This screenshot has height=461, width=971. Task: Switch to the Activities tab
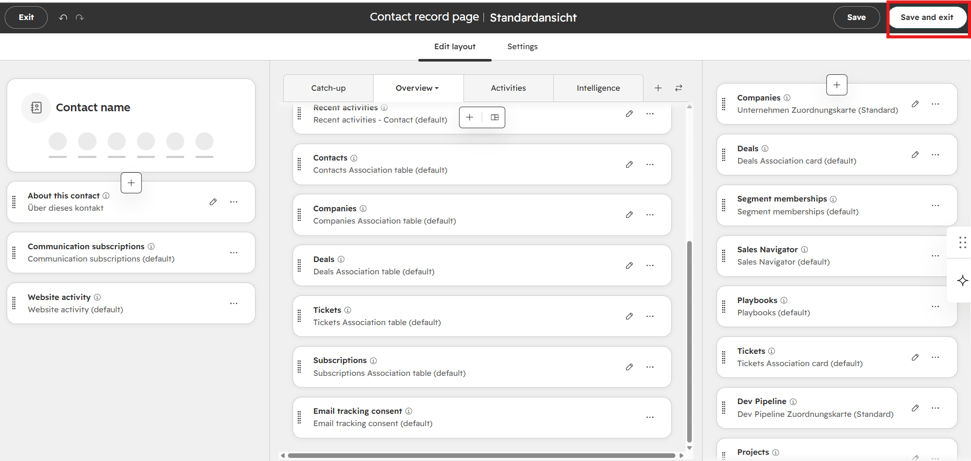click(508, 88)
